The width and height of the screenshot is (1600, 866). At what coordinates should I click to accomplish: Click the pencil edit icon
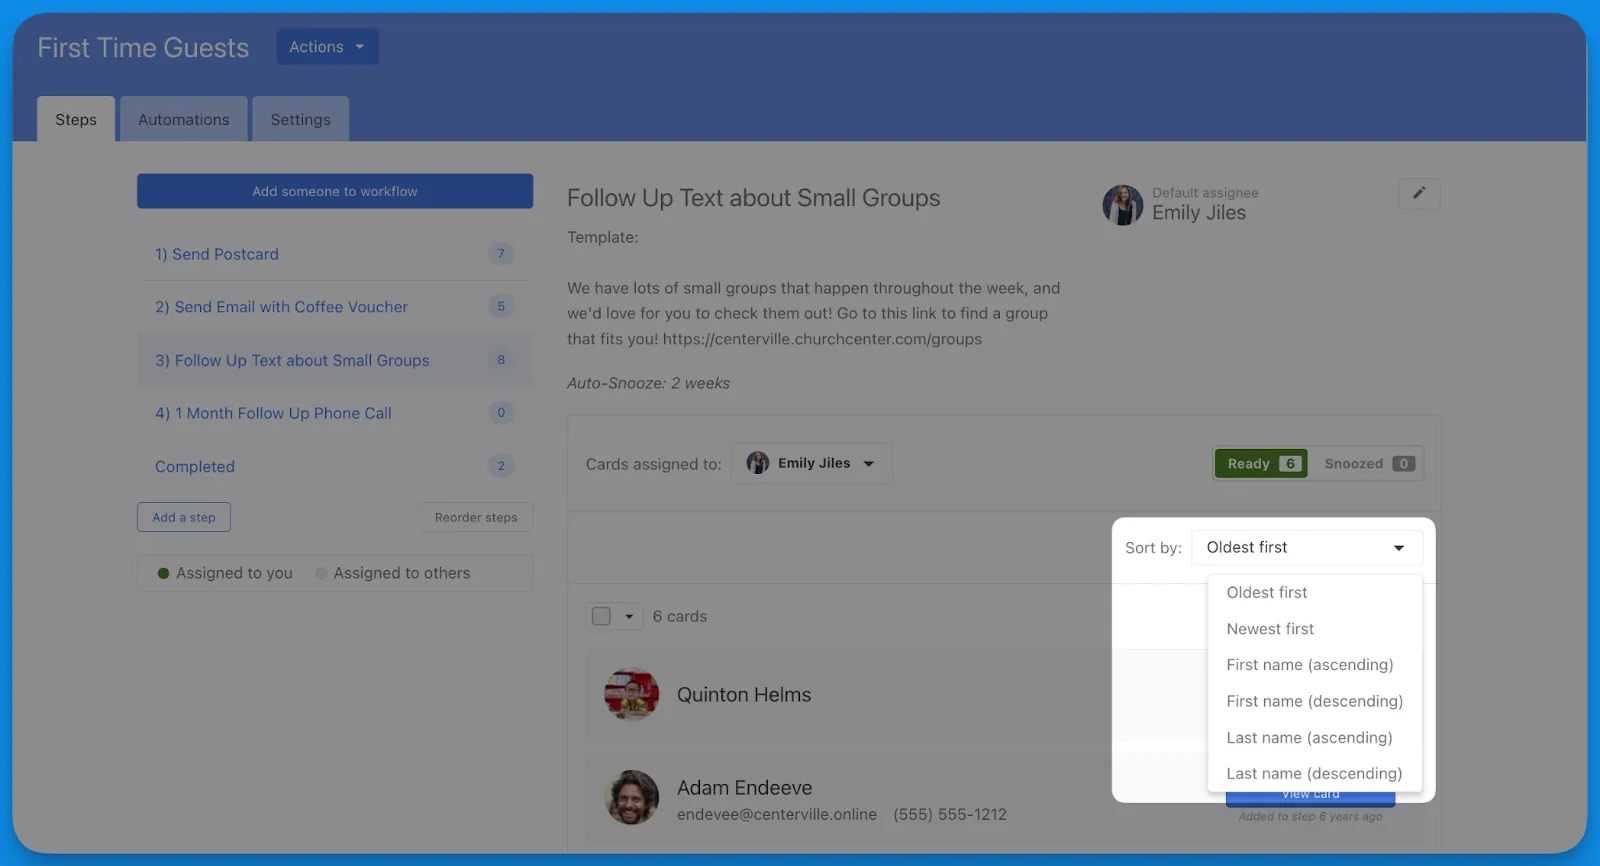pos(1418,193)
